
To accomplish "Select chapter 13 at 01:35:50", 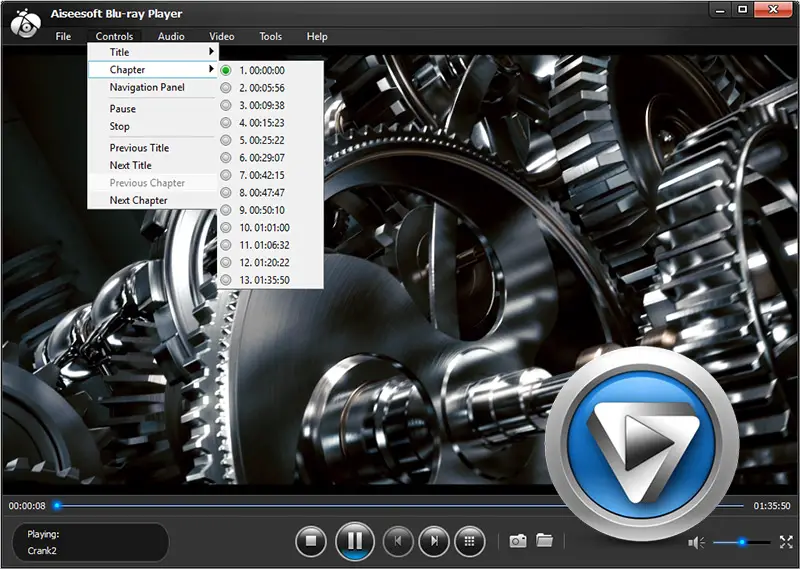I will [x=270, y=280].
